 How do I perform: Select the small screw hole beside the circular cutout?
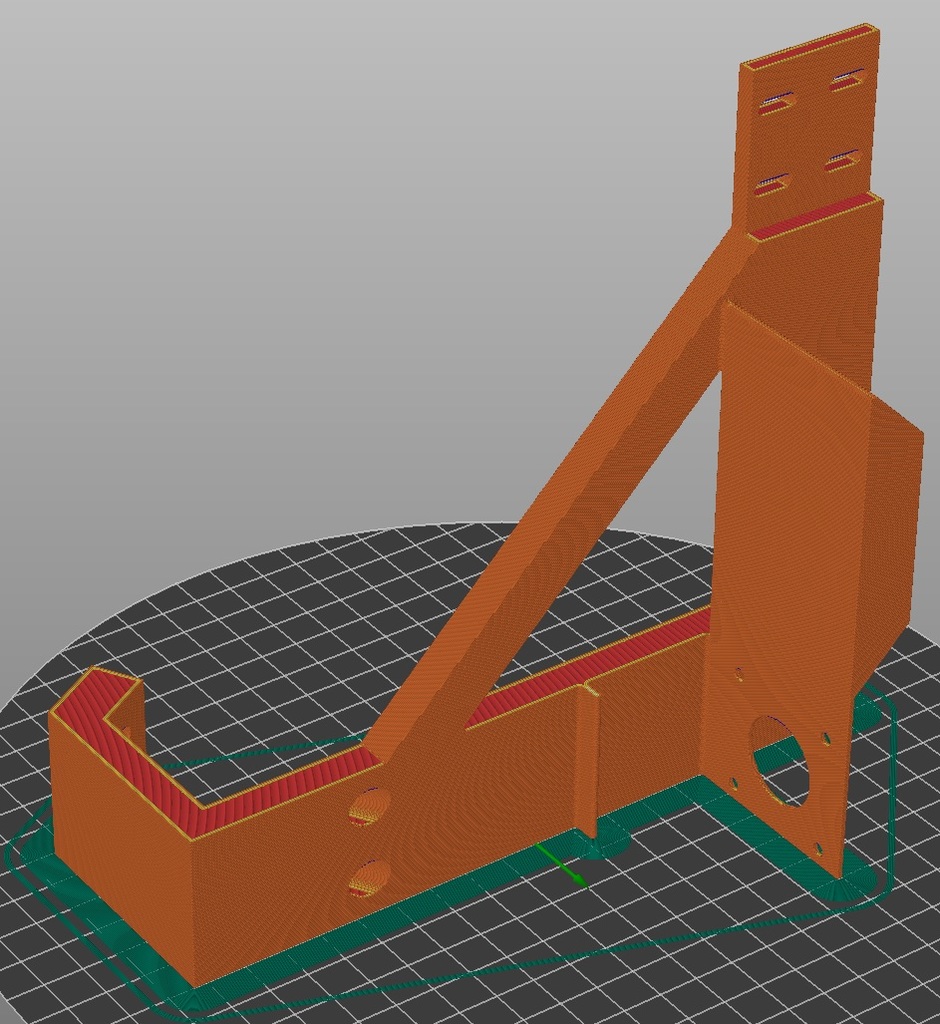click(x=826, y=739)
